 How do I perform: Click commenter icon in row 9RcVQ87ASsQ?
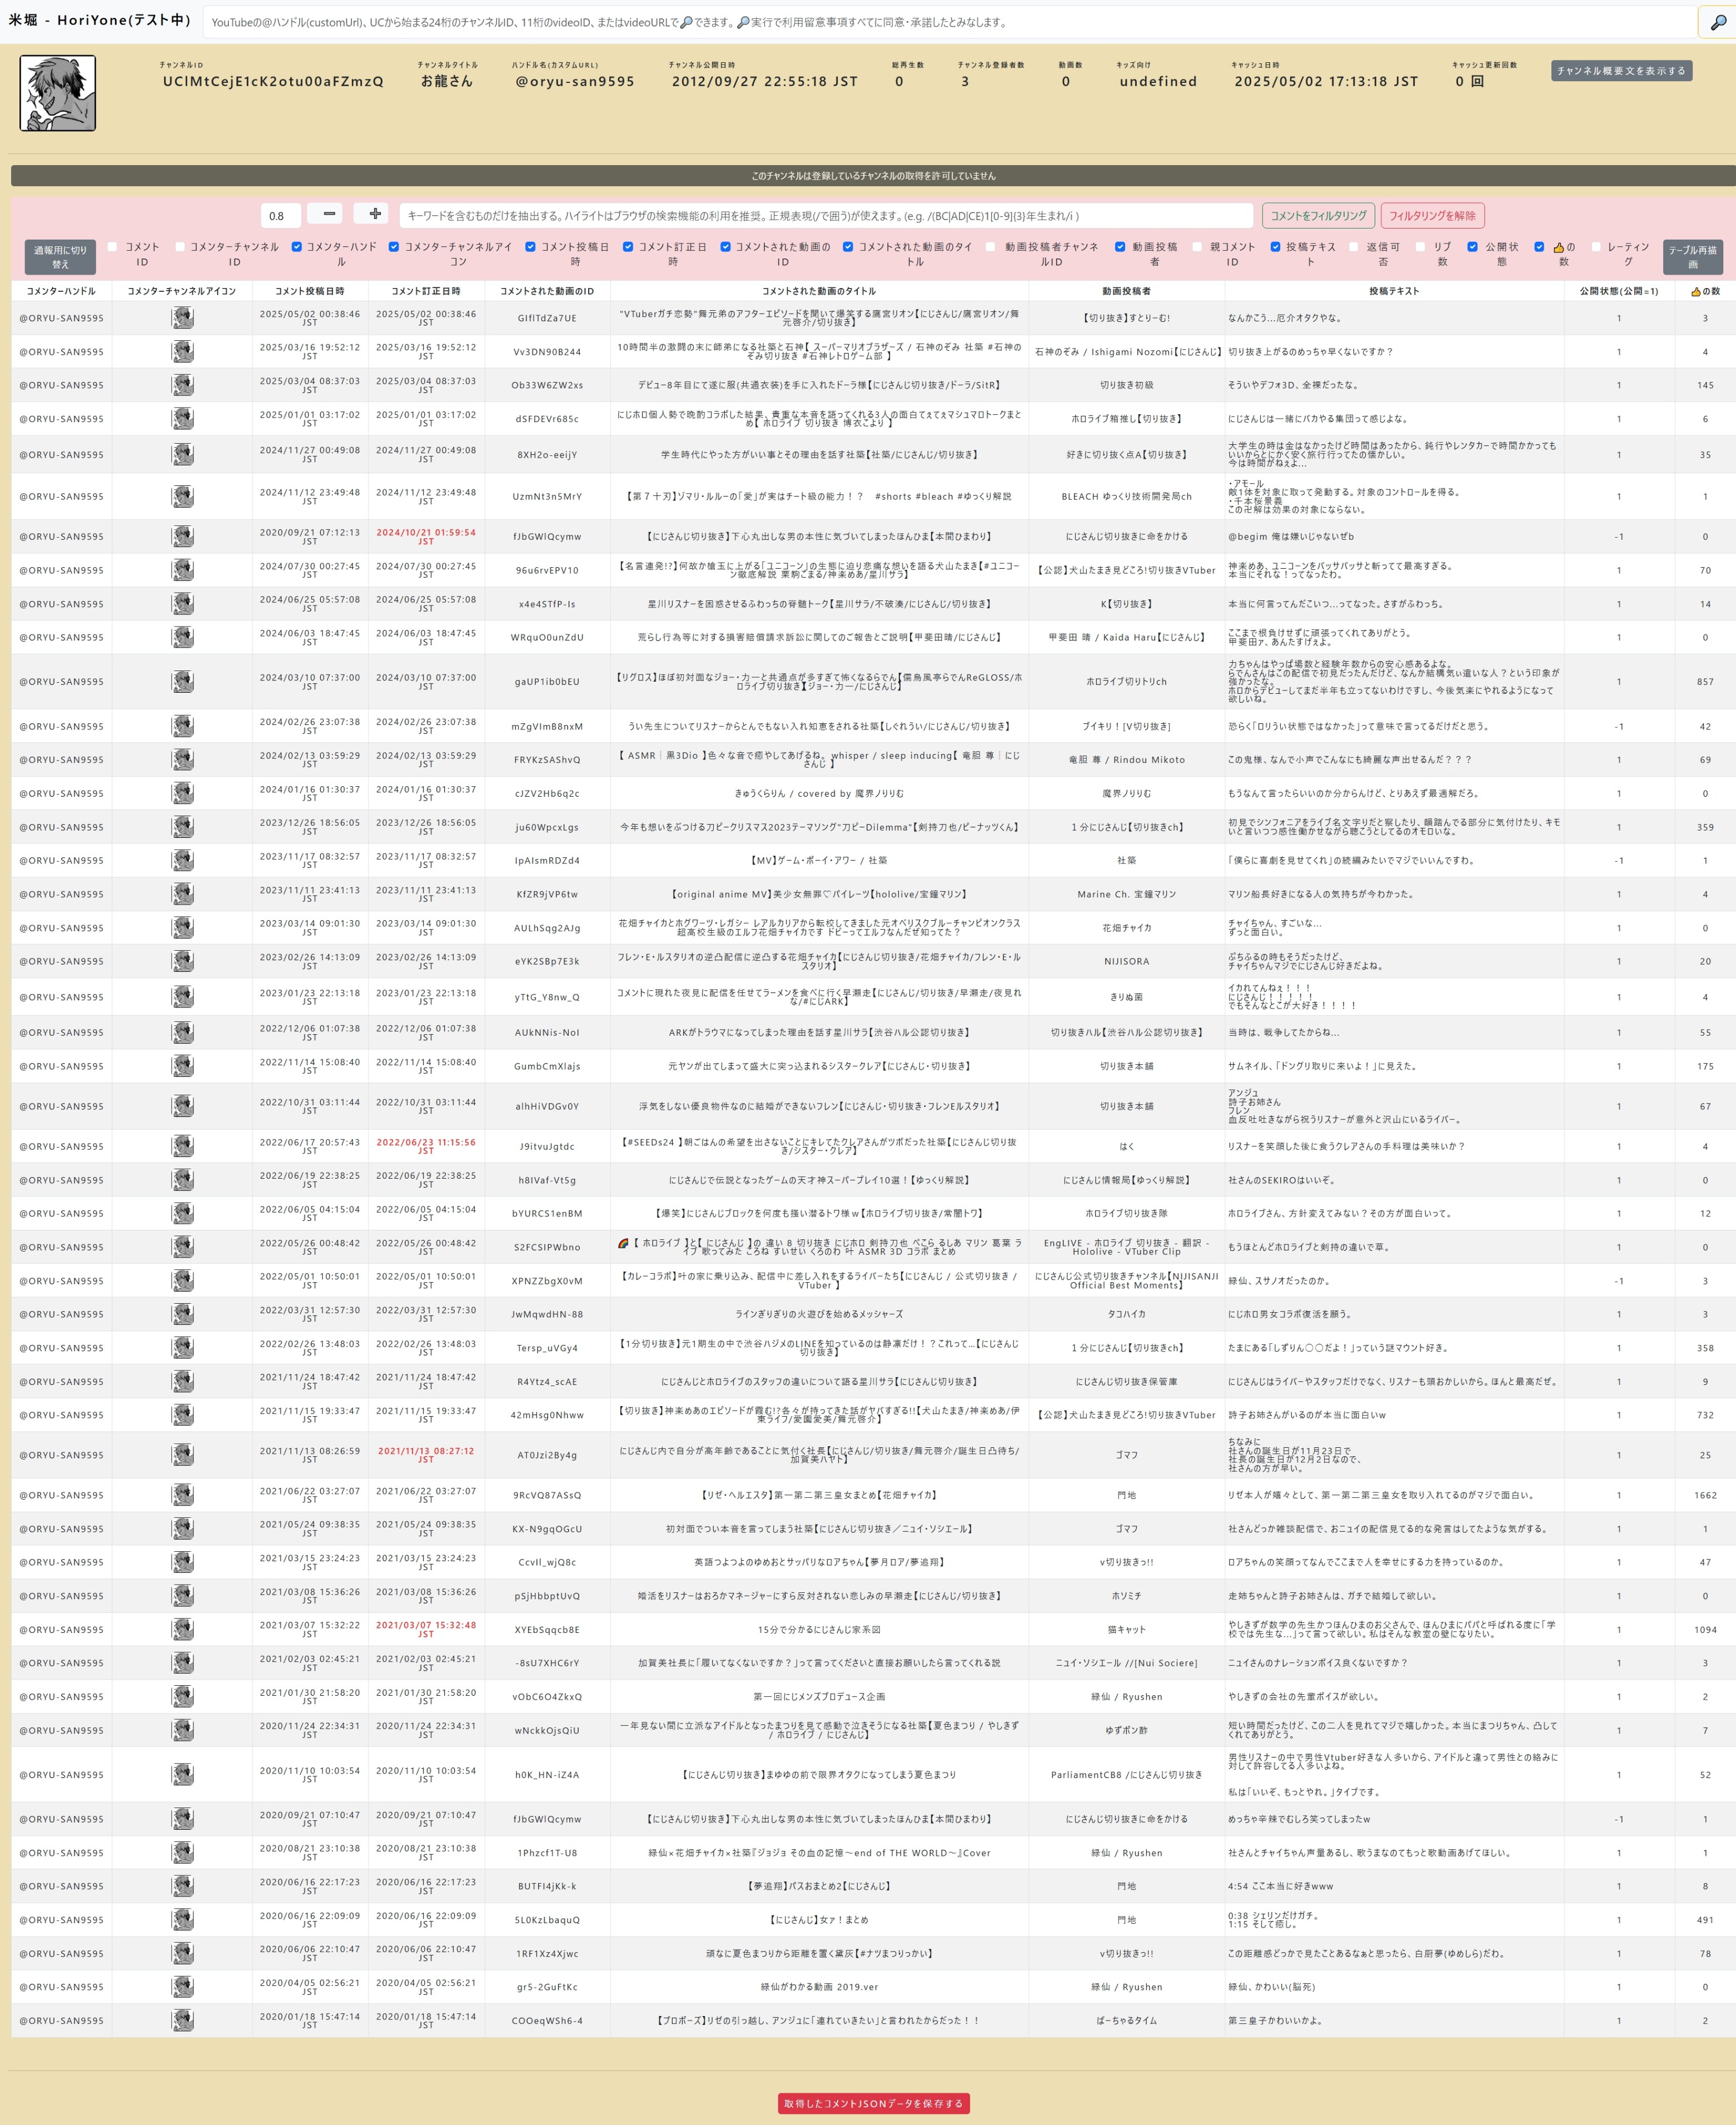point(182,1496)
